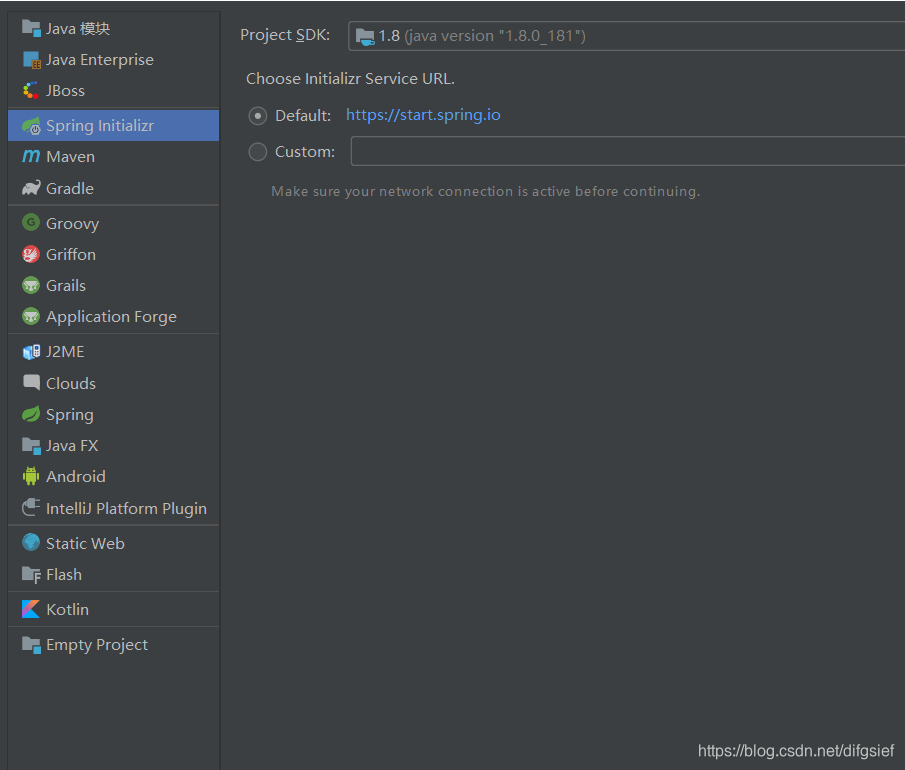Select the Default service URL radio button
This screenshot has height=770, width=905.
pyautogui.click(x=257, y=116)
